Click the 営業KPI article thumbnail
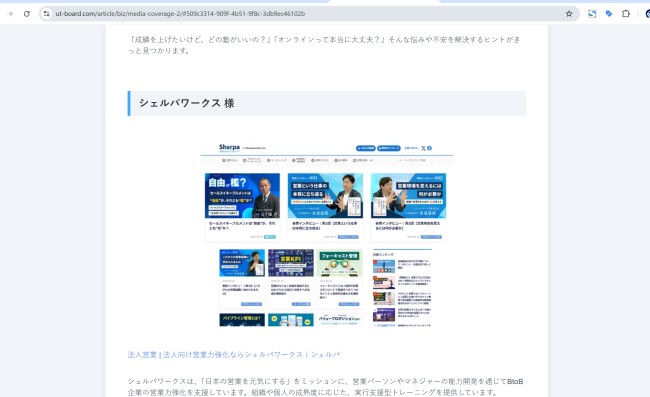 pyautogui.click(x=291, y=263)
